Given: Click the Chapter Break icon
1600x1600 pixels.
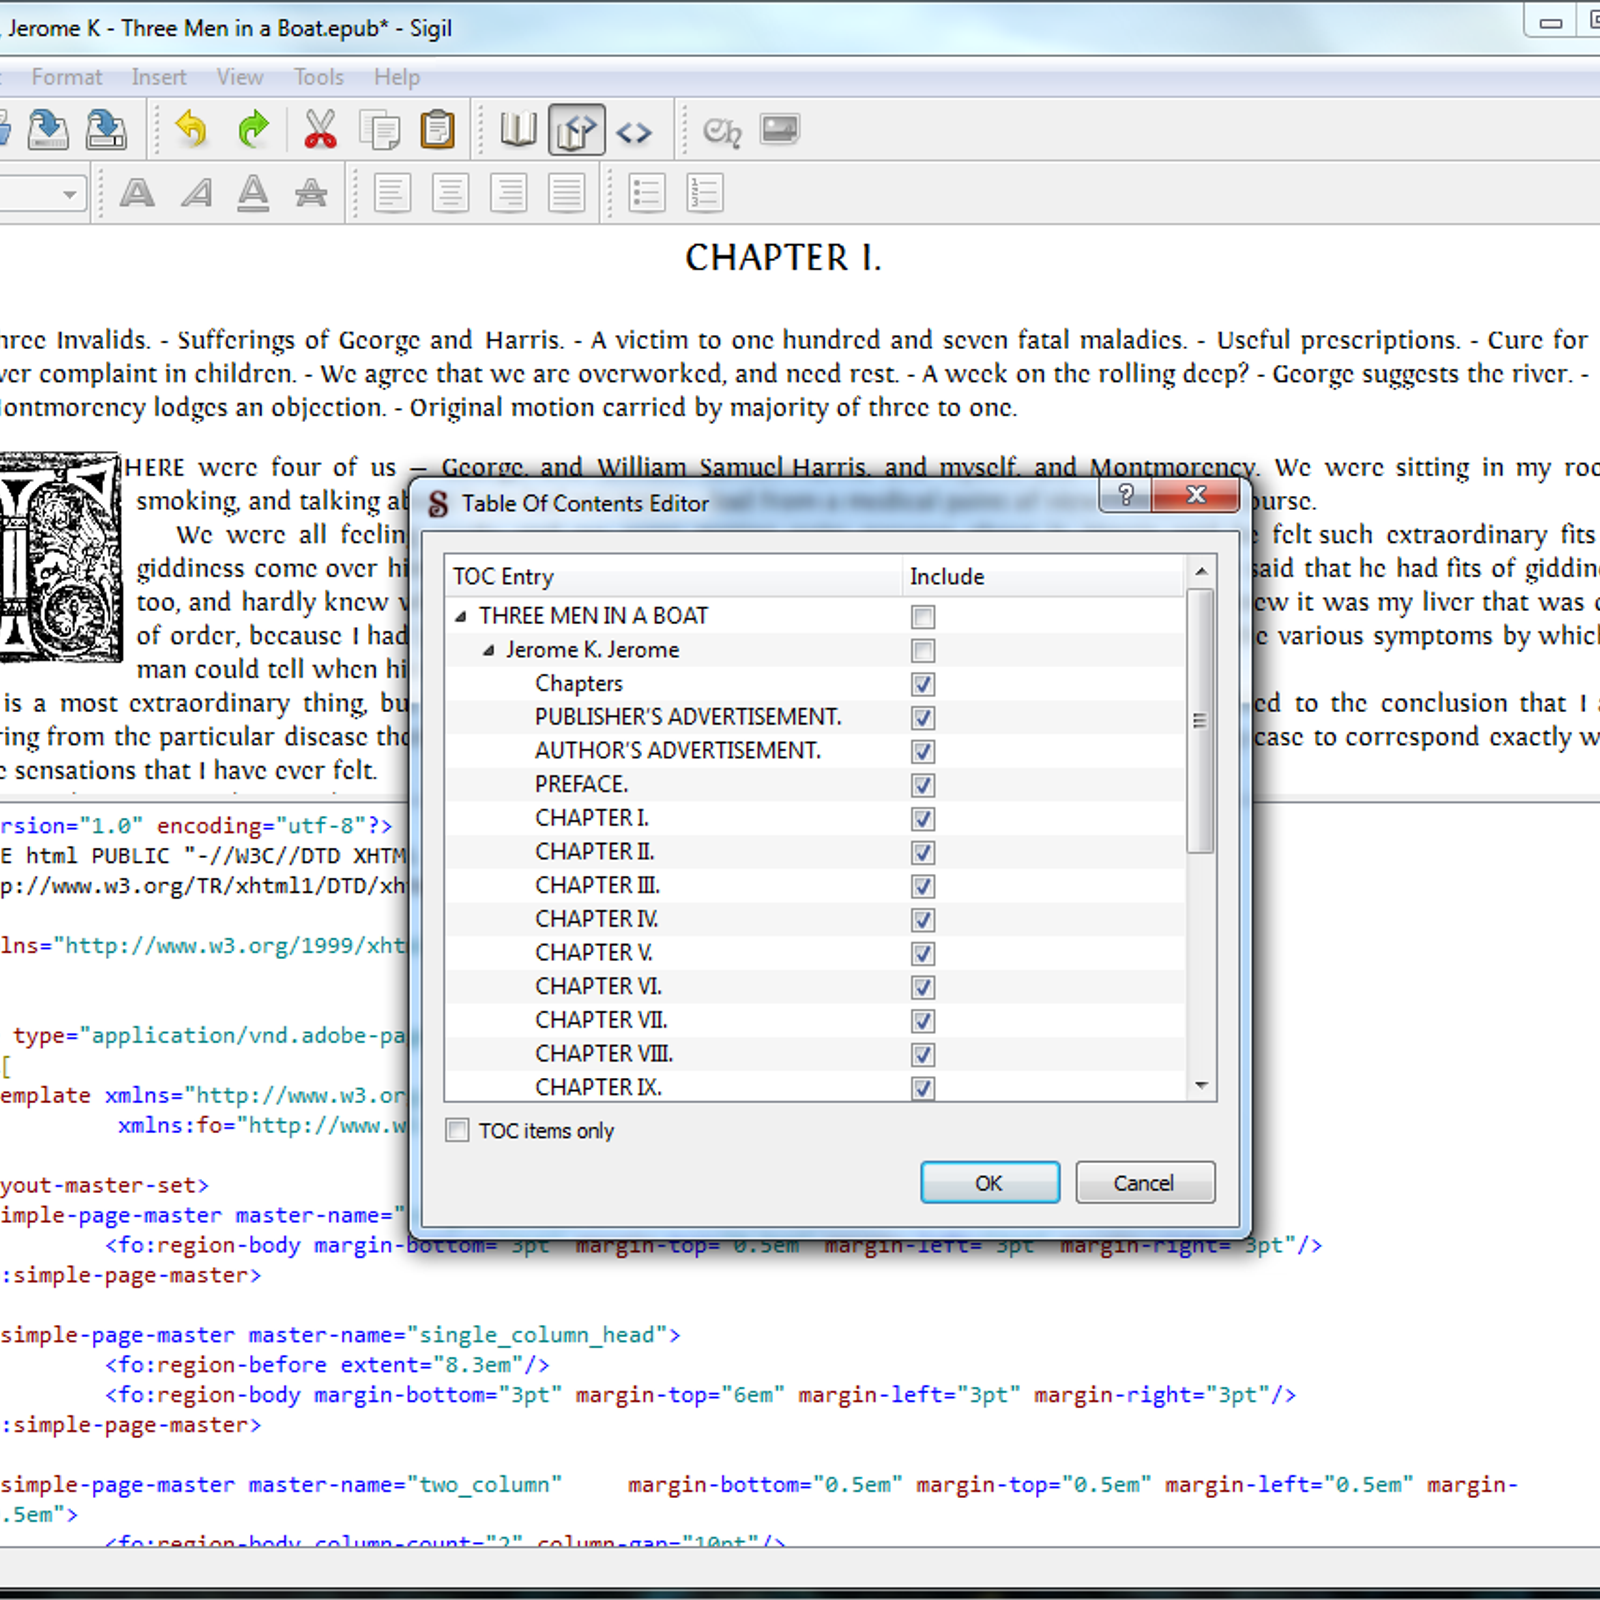Looking at the screenshot, I should coord(721,131).
